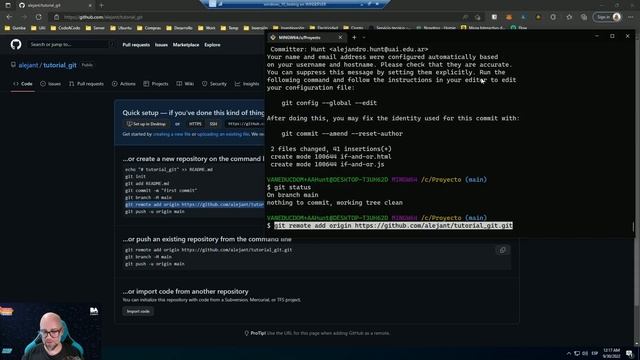This screenshot has height=360, width=640.
Task: Open a new terminal tab with plus
Action: 354,38
